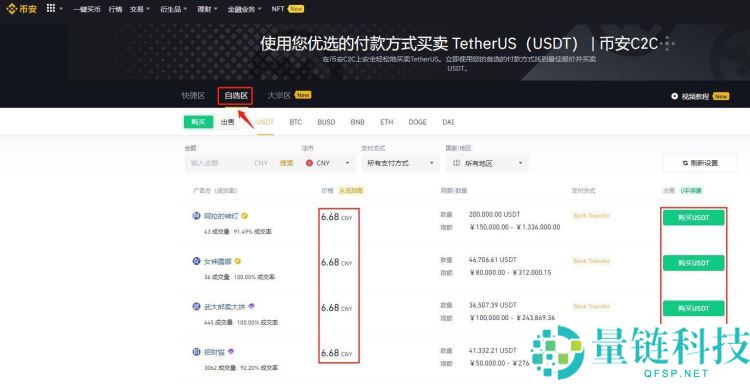This screenshot has height=384, width=750.
Task: Click the 46,706.61 USDT quantity value
Action: point(492,260)
